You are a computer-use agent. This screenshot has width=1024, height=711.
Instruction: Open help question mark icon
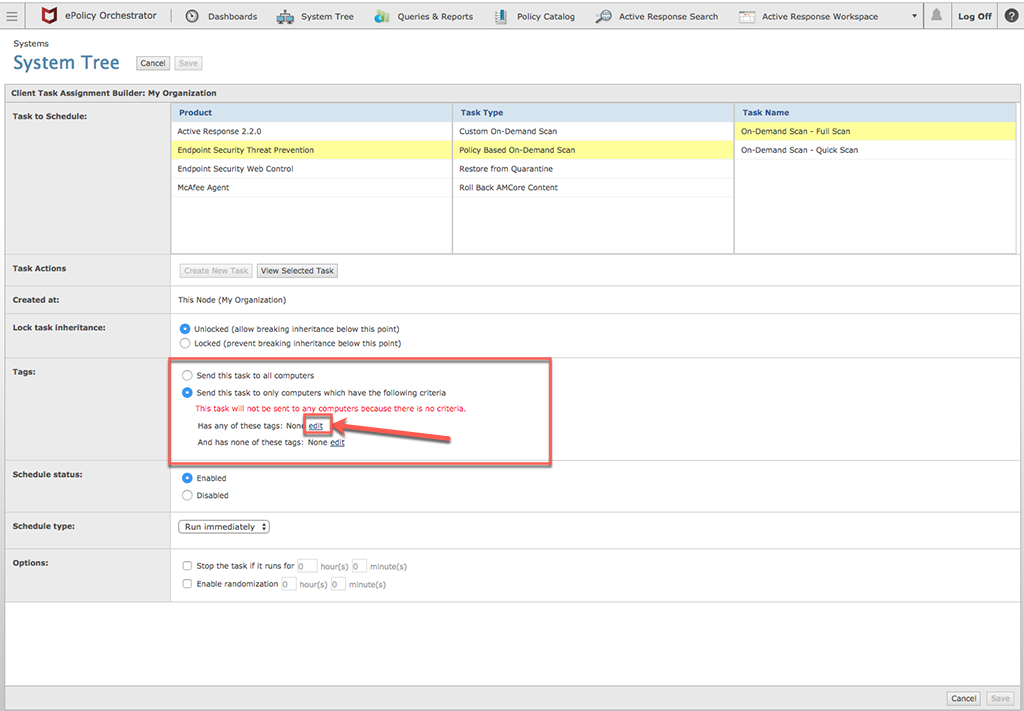pos(1011,16)
